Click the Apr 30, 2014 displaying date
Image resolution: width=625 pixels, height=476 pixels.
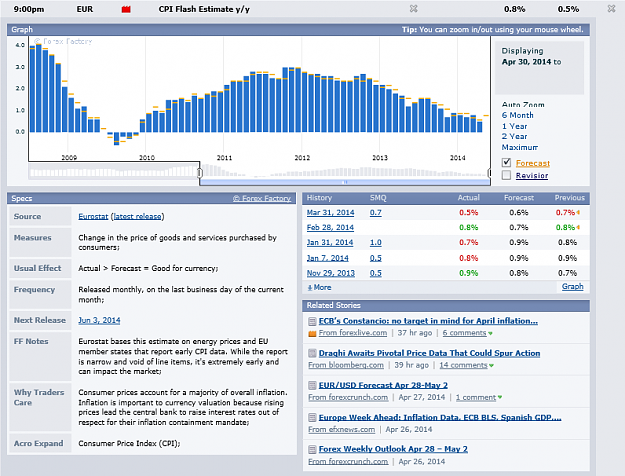(526, 62)
